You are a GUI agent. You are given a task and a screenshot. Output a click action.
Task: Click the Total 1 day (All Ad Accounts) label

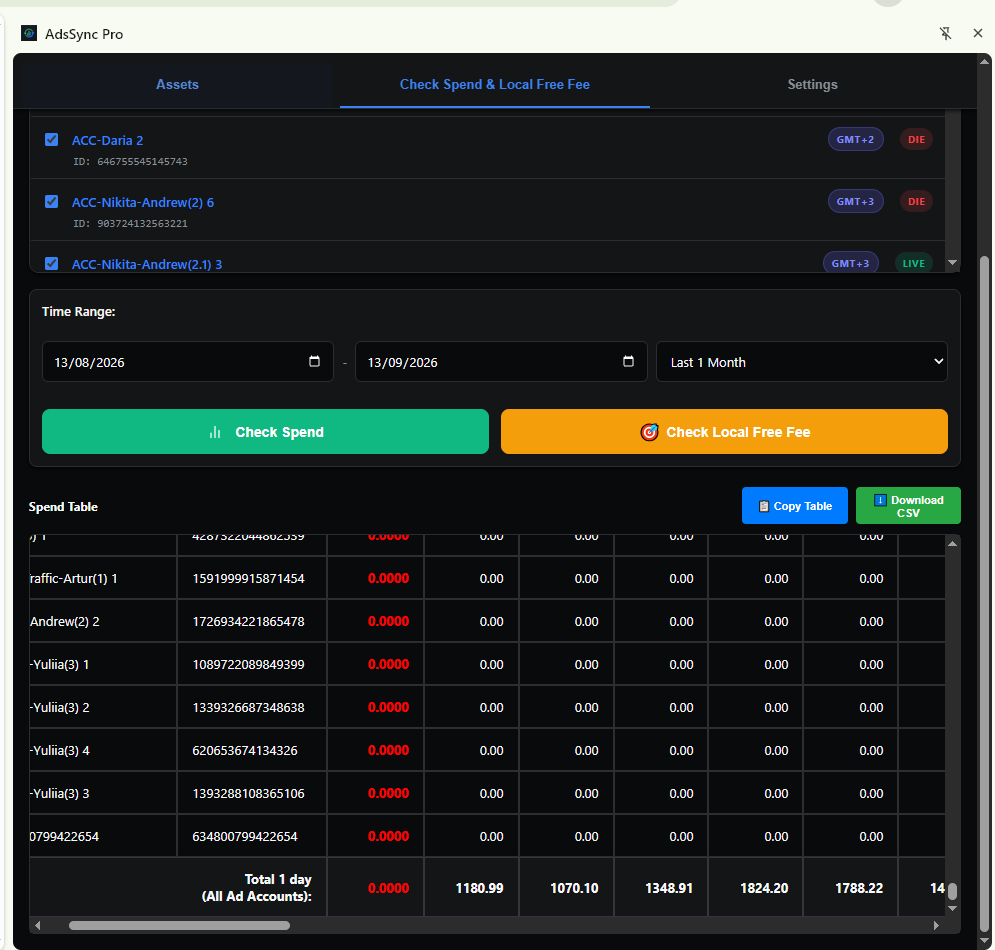pos(257,888)
